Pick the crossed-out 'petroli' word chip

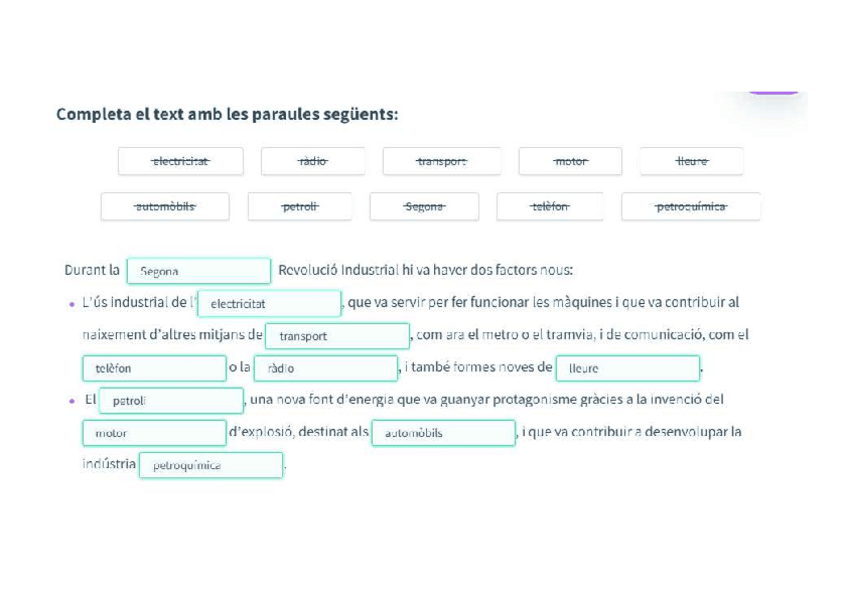pos(300,207)
